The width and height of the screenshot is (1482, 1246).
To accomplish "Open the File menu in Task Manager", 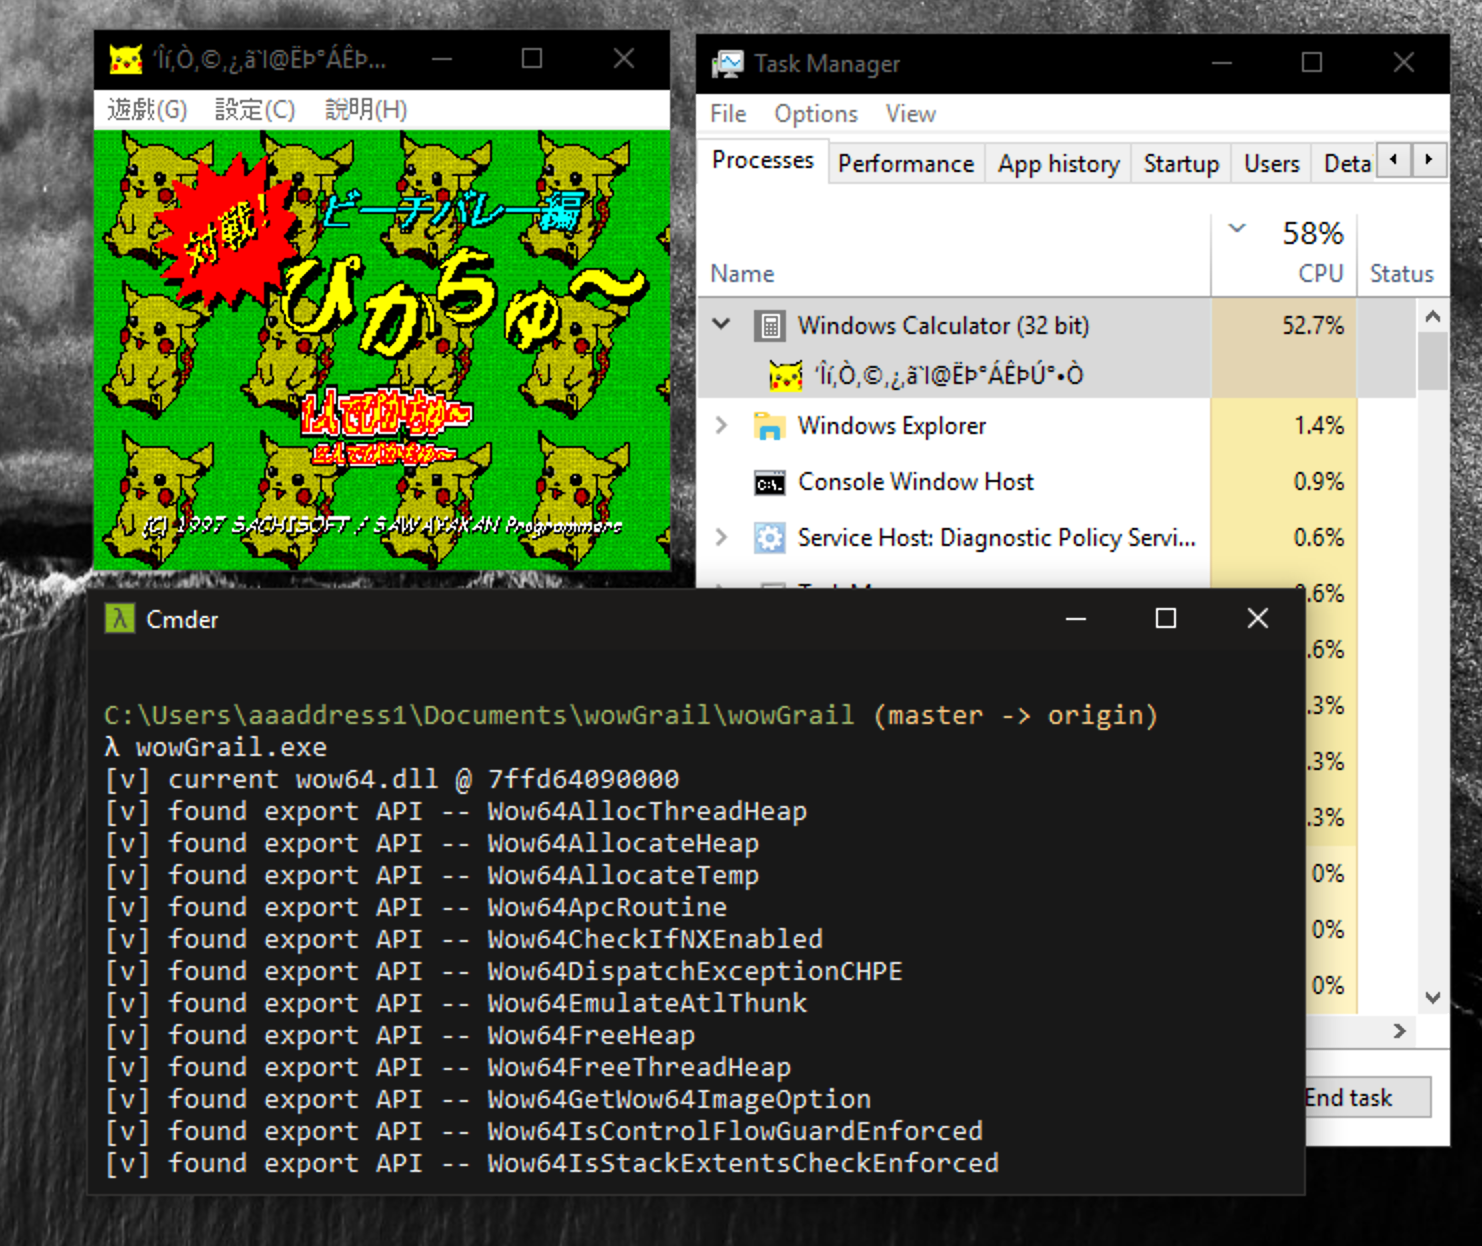I will coord(728,114).
